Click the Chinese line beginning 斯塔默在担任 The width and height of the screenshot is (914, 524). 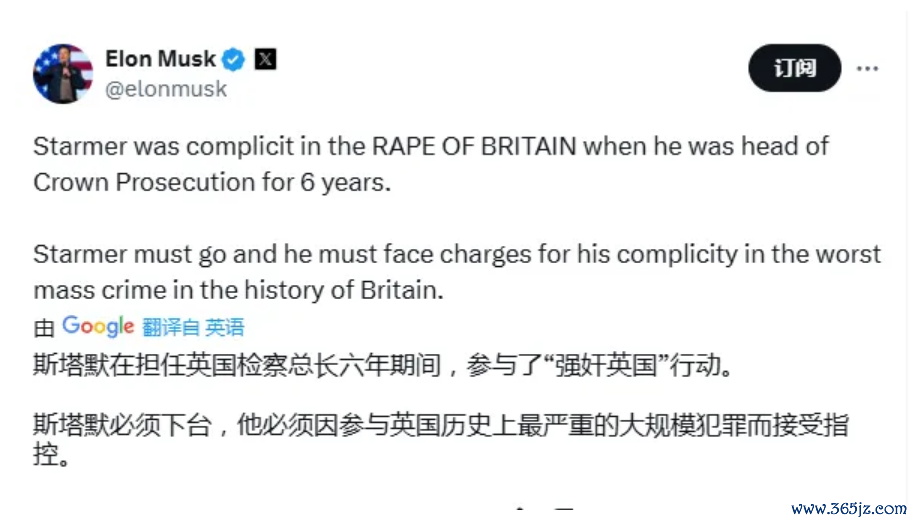pos(383,366)
